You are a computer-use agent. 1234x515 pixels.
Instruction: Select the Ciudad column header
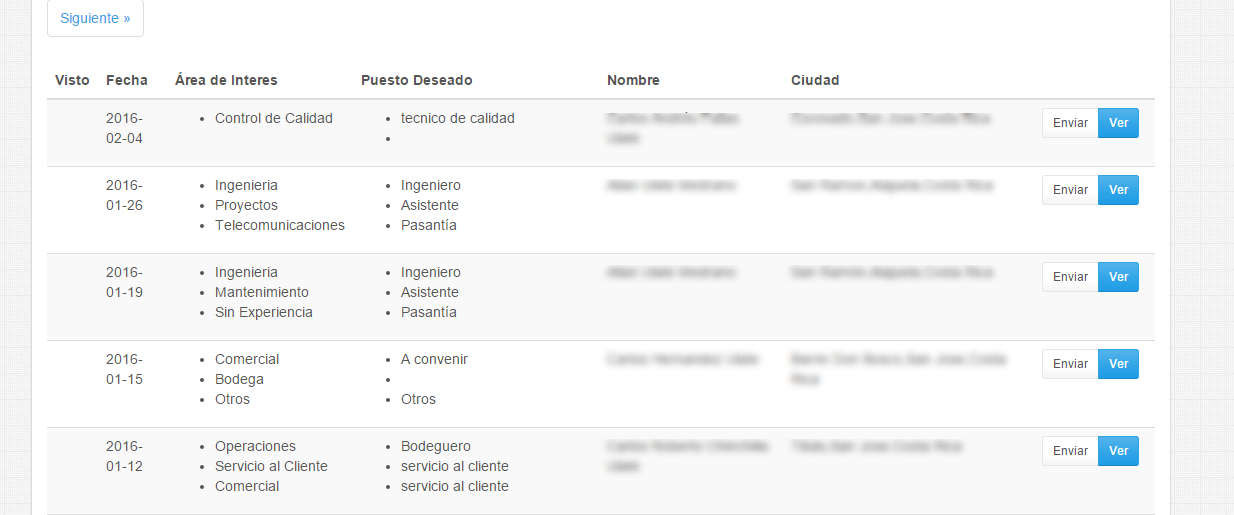coord(815,80)
